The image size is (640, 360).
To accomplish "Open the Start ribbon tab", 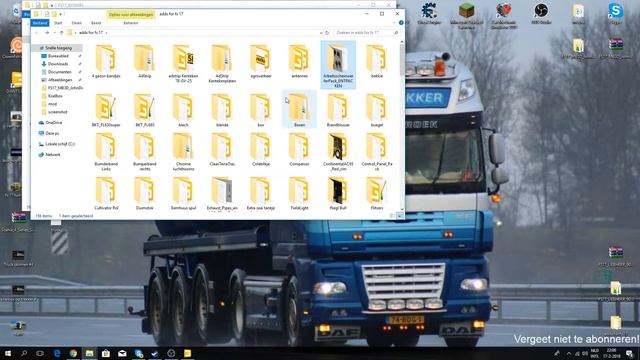I will click(x=58, y=23).
